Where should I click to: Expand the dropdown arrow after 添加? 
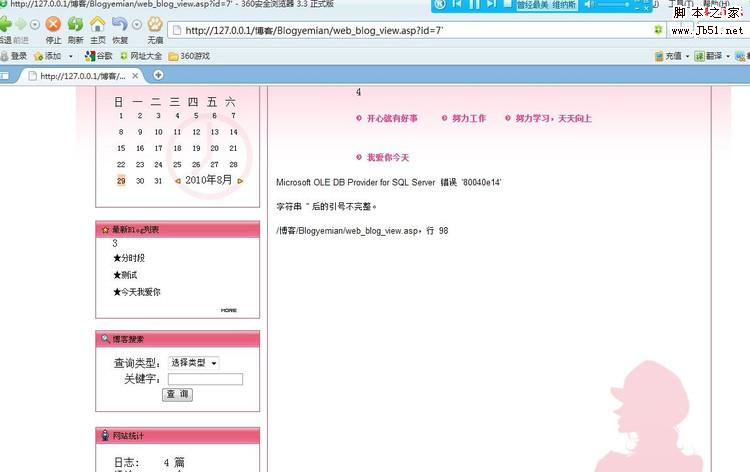click(71, 56)
